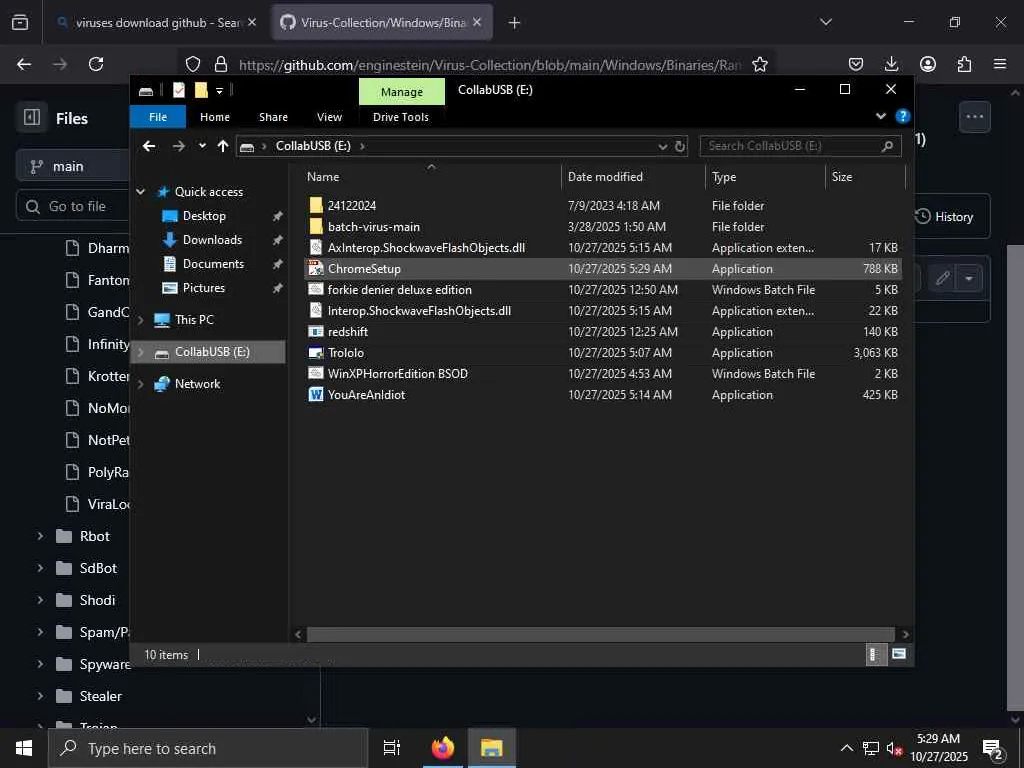Expand the Network tree node

(x=140, y=384)
